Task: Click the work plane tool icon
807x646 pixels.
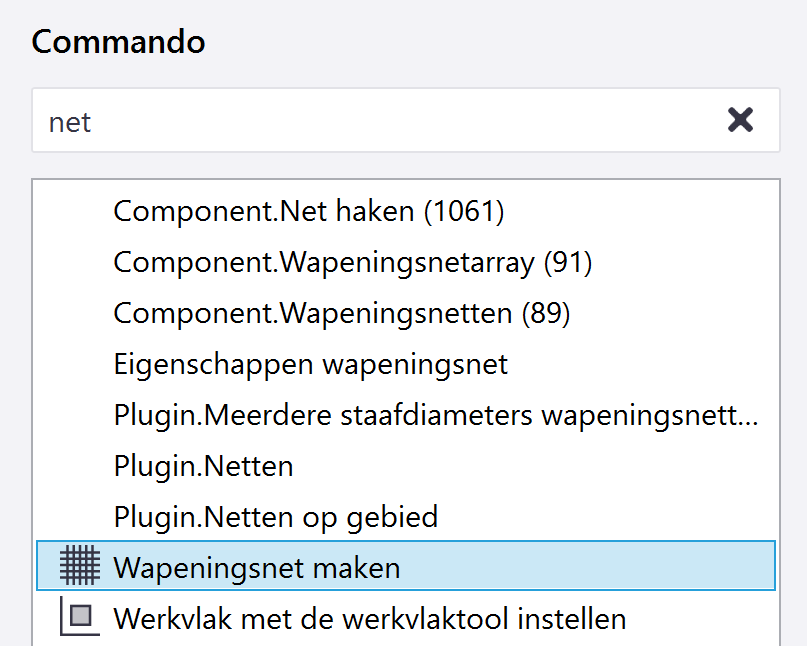Action: [81, 617]
